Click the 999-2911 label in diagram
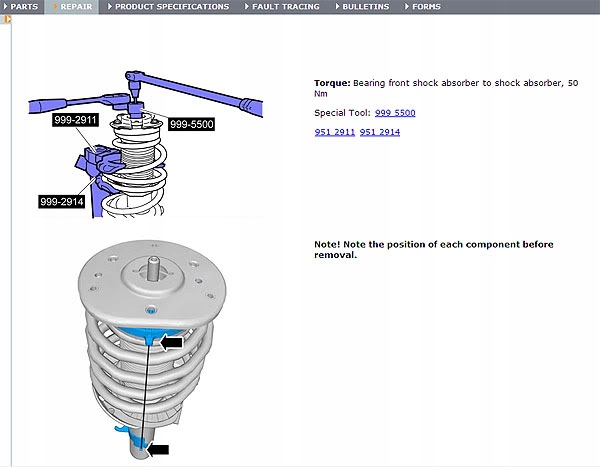 [75, 120]
